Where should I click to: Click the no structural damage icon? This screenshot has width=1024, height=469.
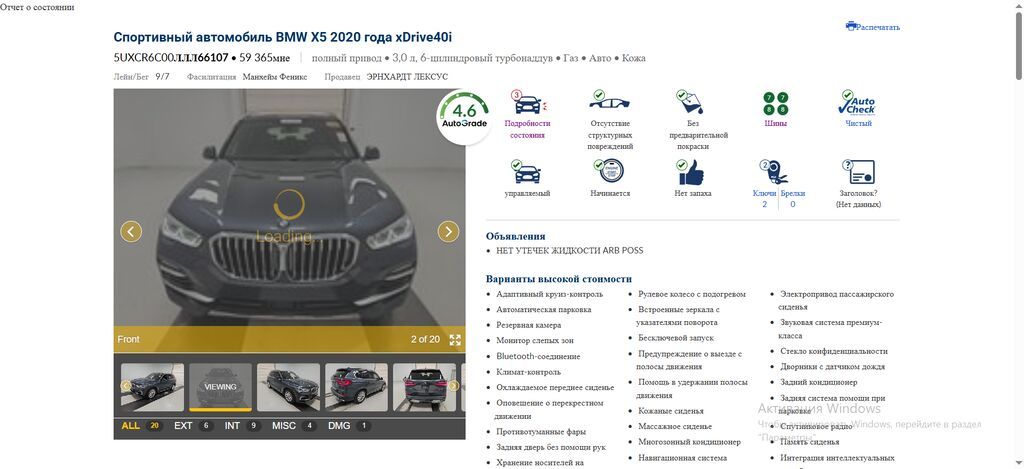point(610,102)
